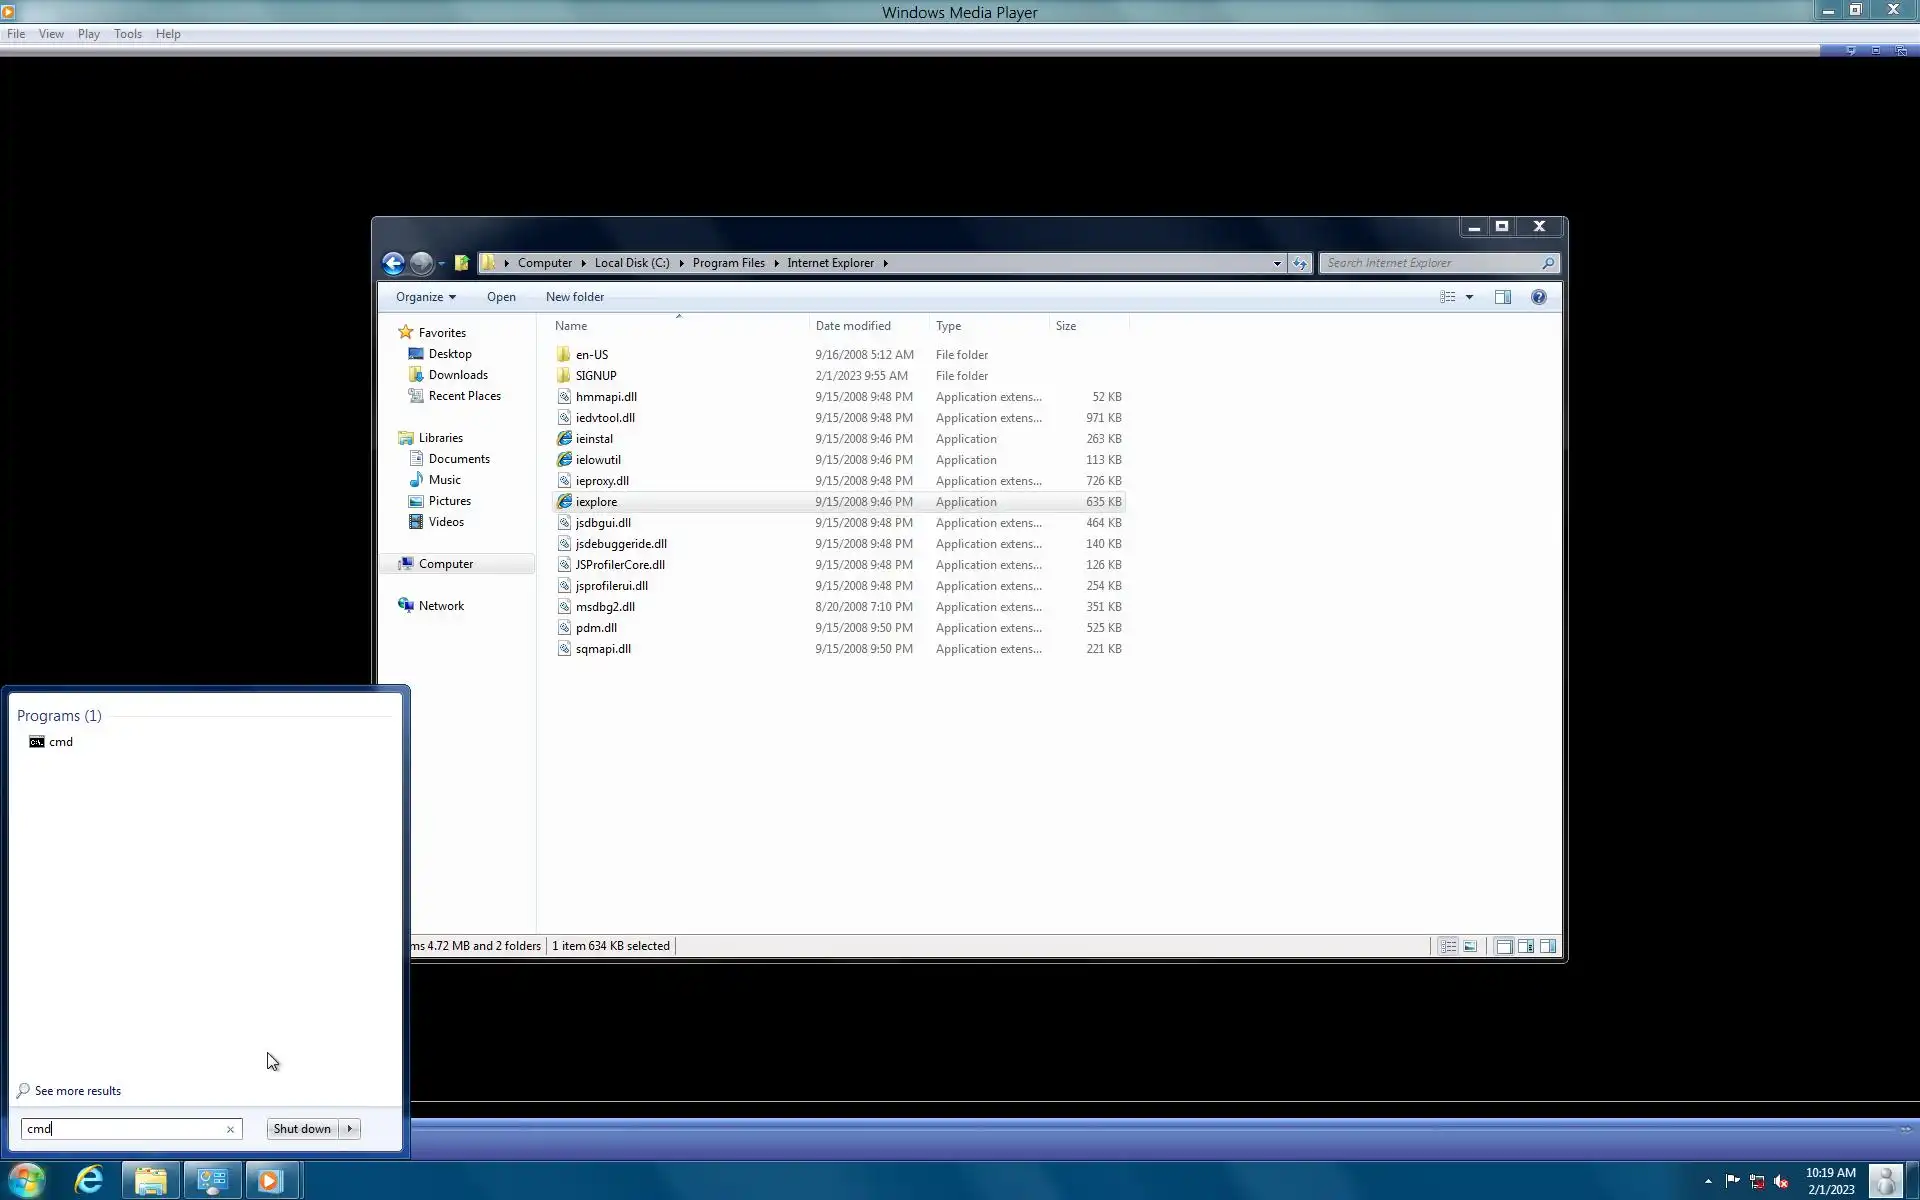Open the Explorer Help icon

tap(1538, 297)
